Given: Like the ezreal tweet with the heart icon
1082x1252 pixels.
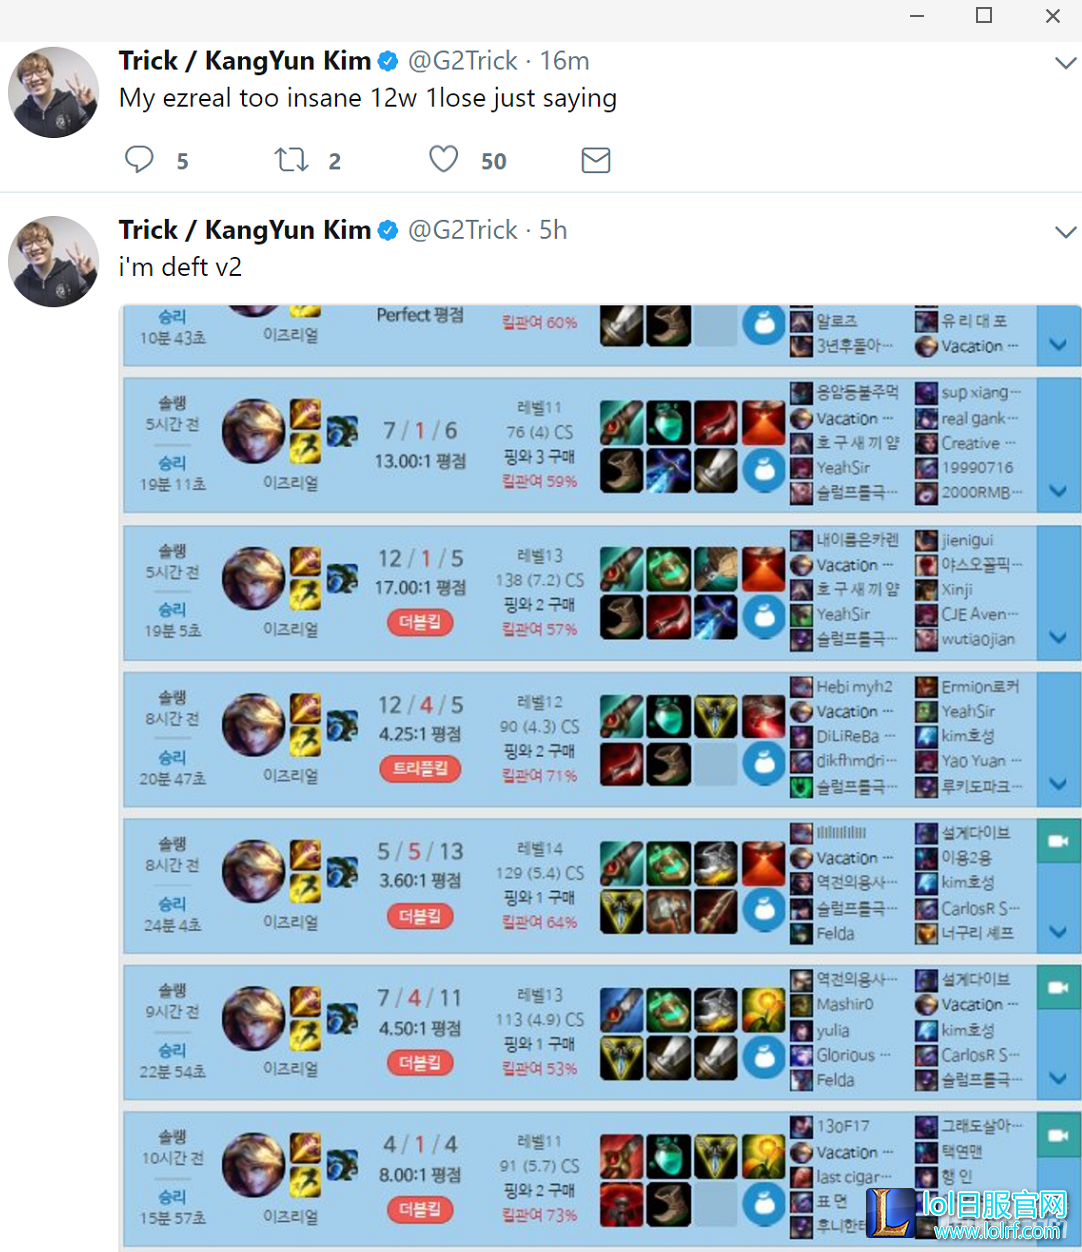Looking at the screenshot, I should coord(444,159).
